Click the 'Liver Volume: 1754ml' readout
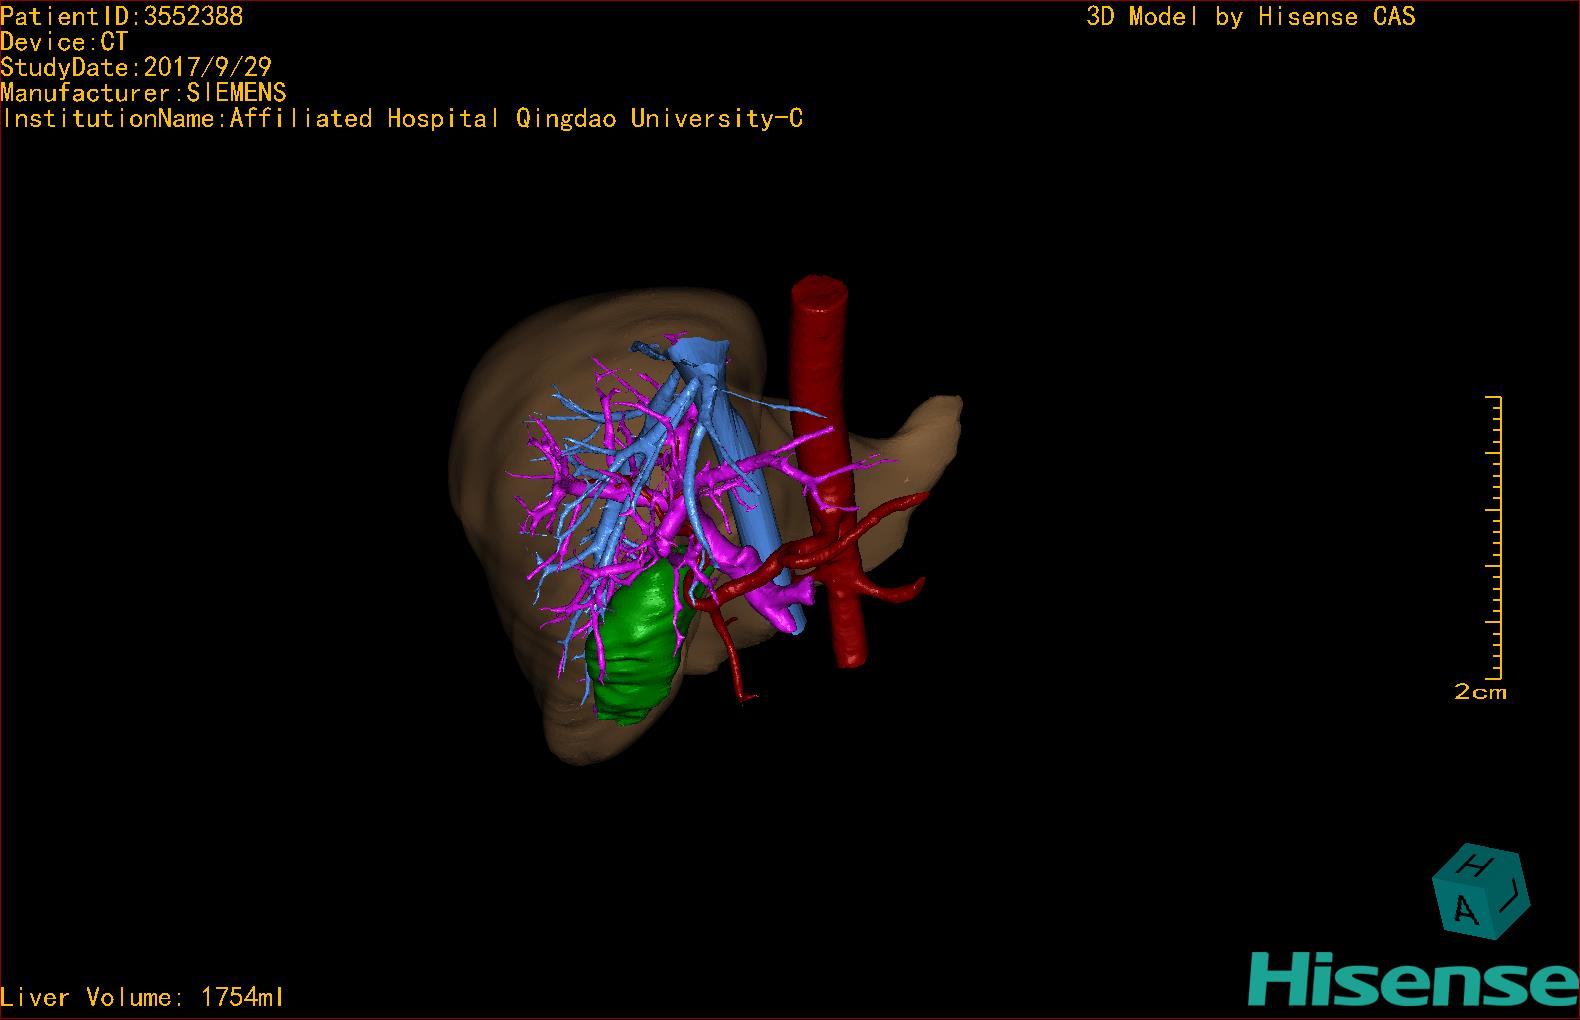The image size is (1580, 1020). (x=142, y=997)
